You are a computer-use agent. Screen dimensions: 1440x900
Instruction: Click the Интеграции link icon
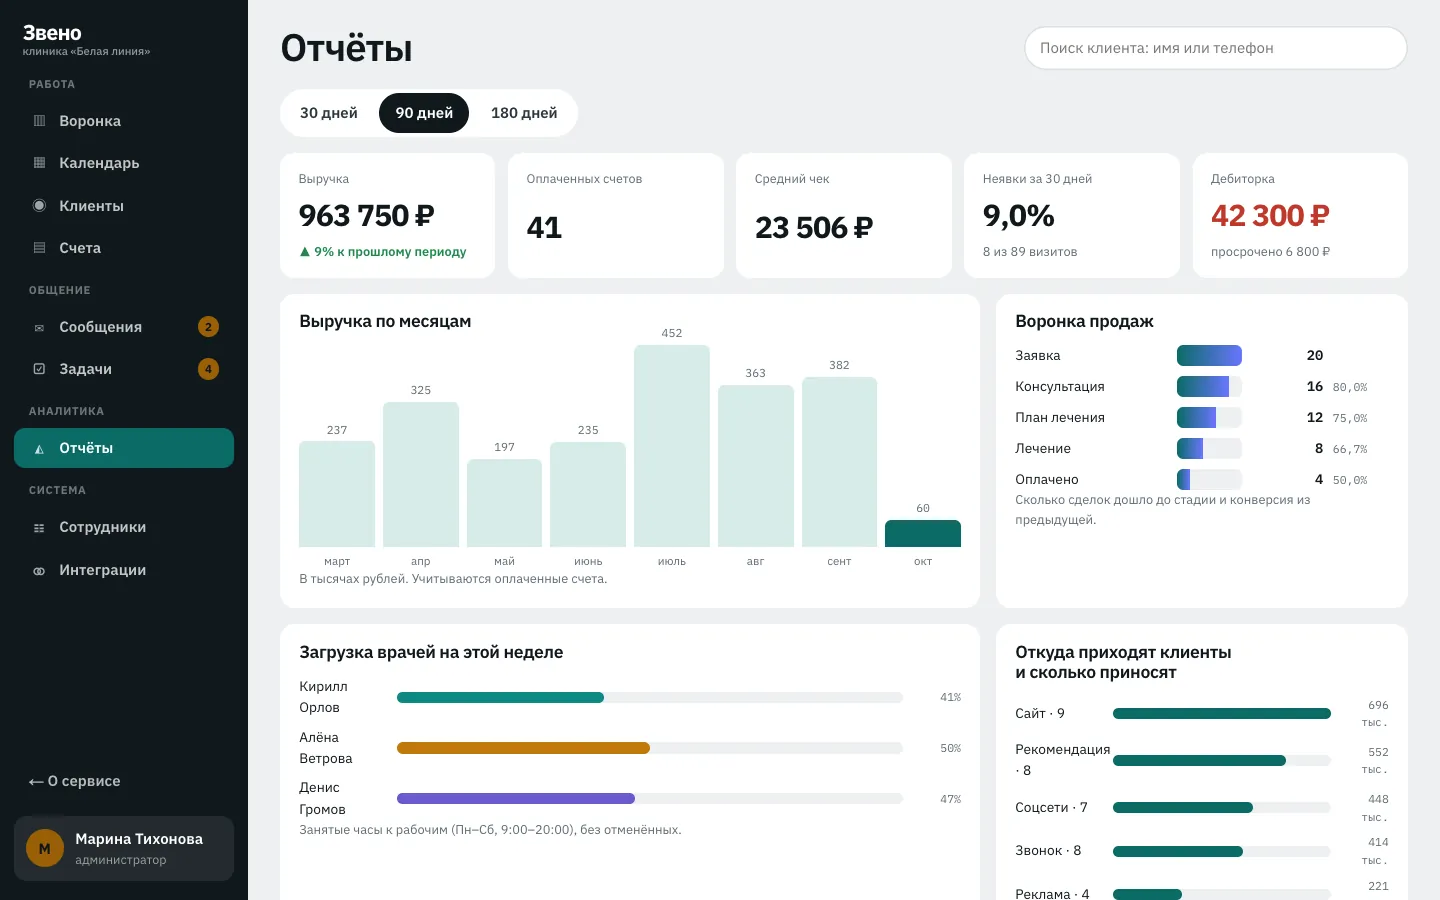coord(40,571)
